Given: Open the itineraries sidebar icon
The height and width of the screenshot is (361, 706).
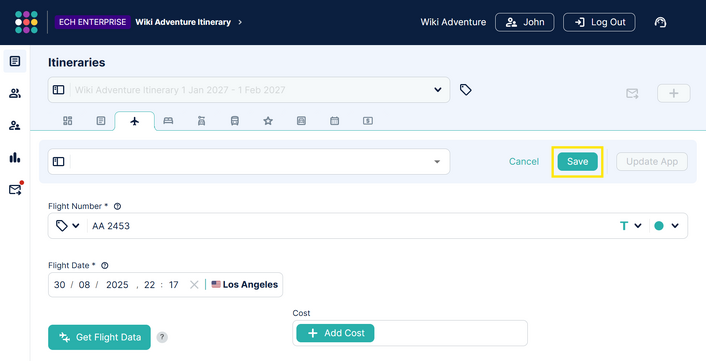Looking at the screenshot, I should [x=15, y=61].
